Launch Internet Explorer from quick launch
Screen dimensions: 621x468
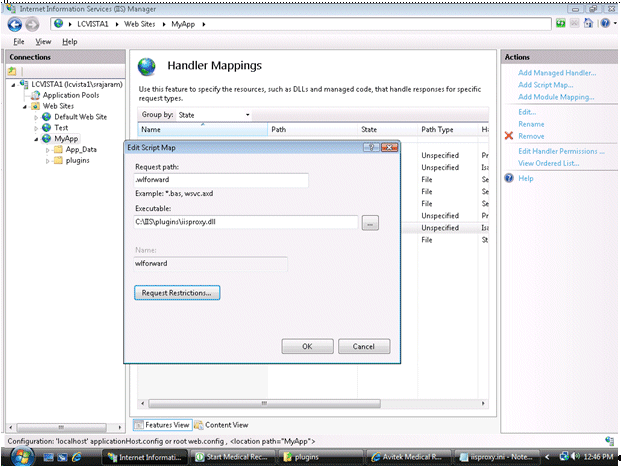pos(77,457)
